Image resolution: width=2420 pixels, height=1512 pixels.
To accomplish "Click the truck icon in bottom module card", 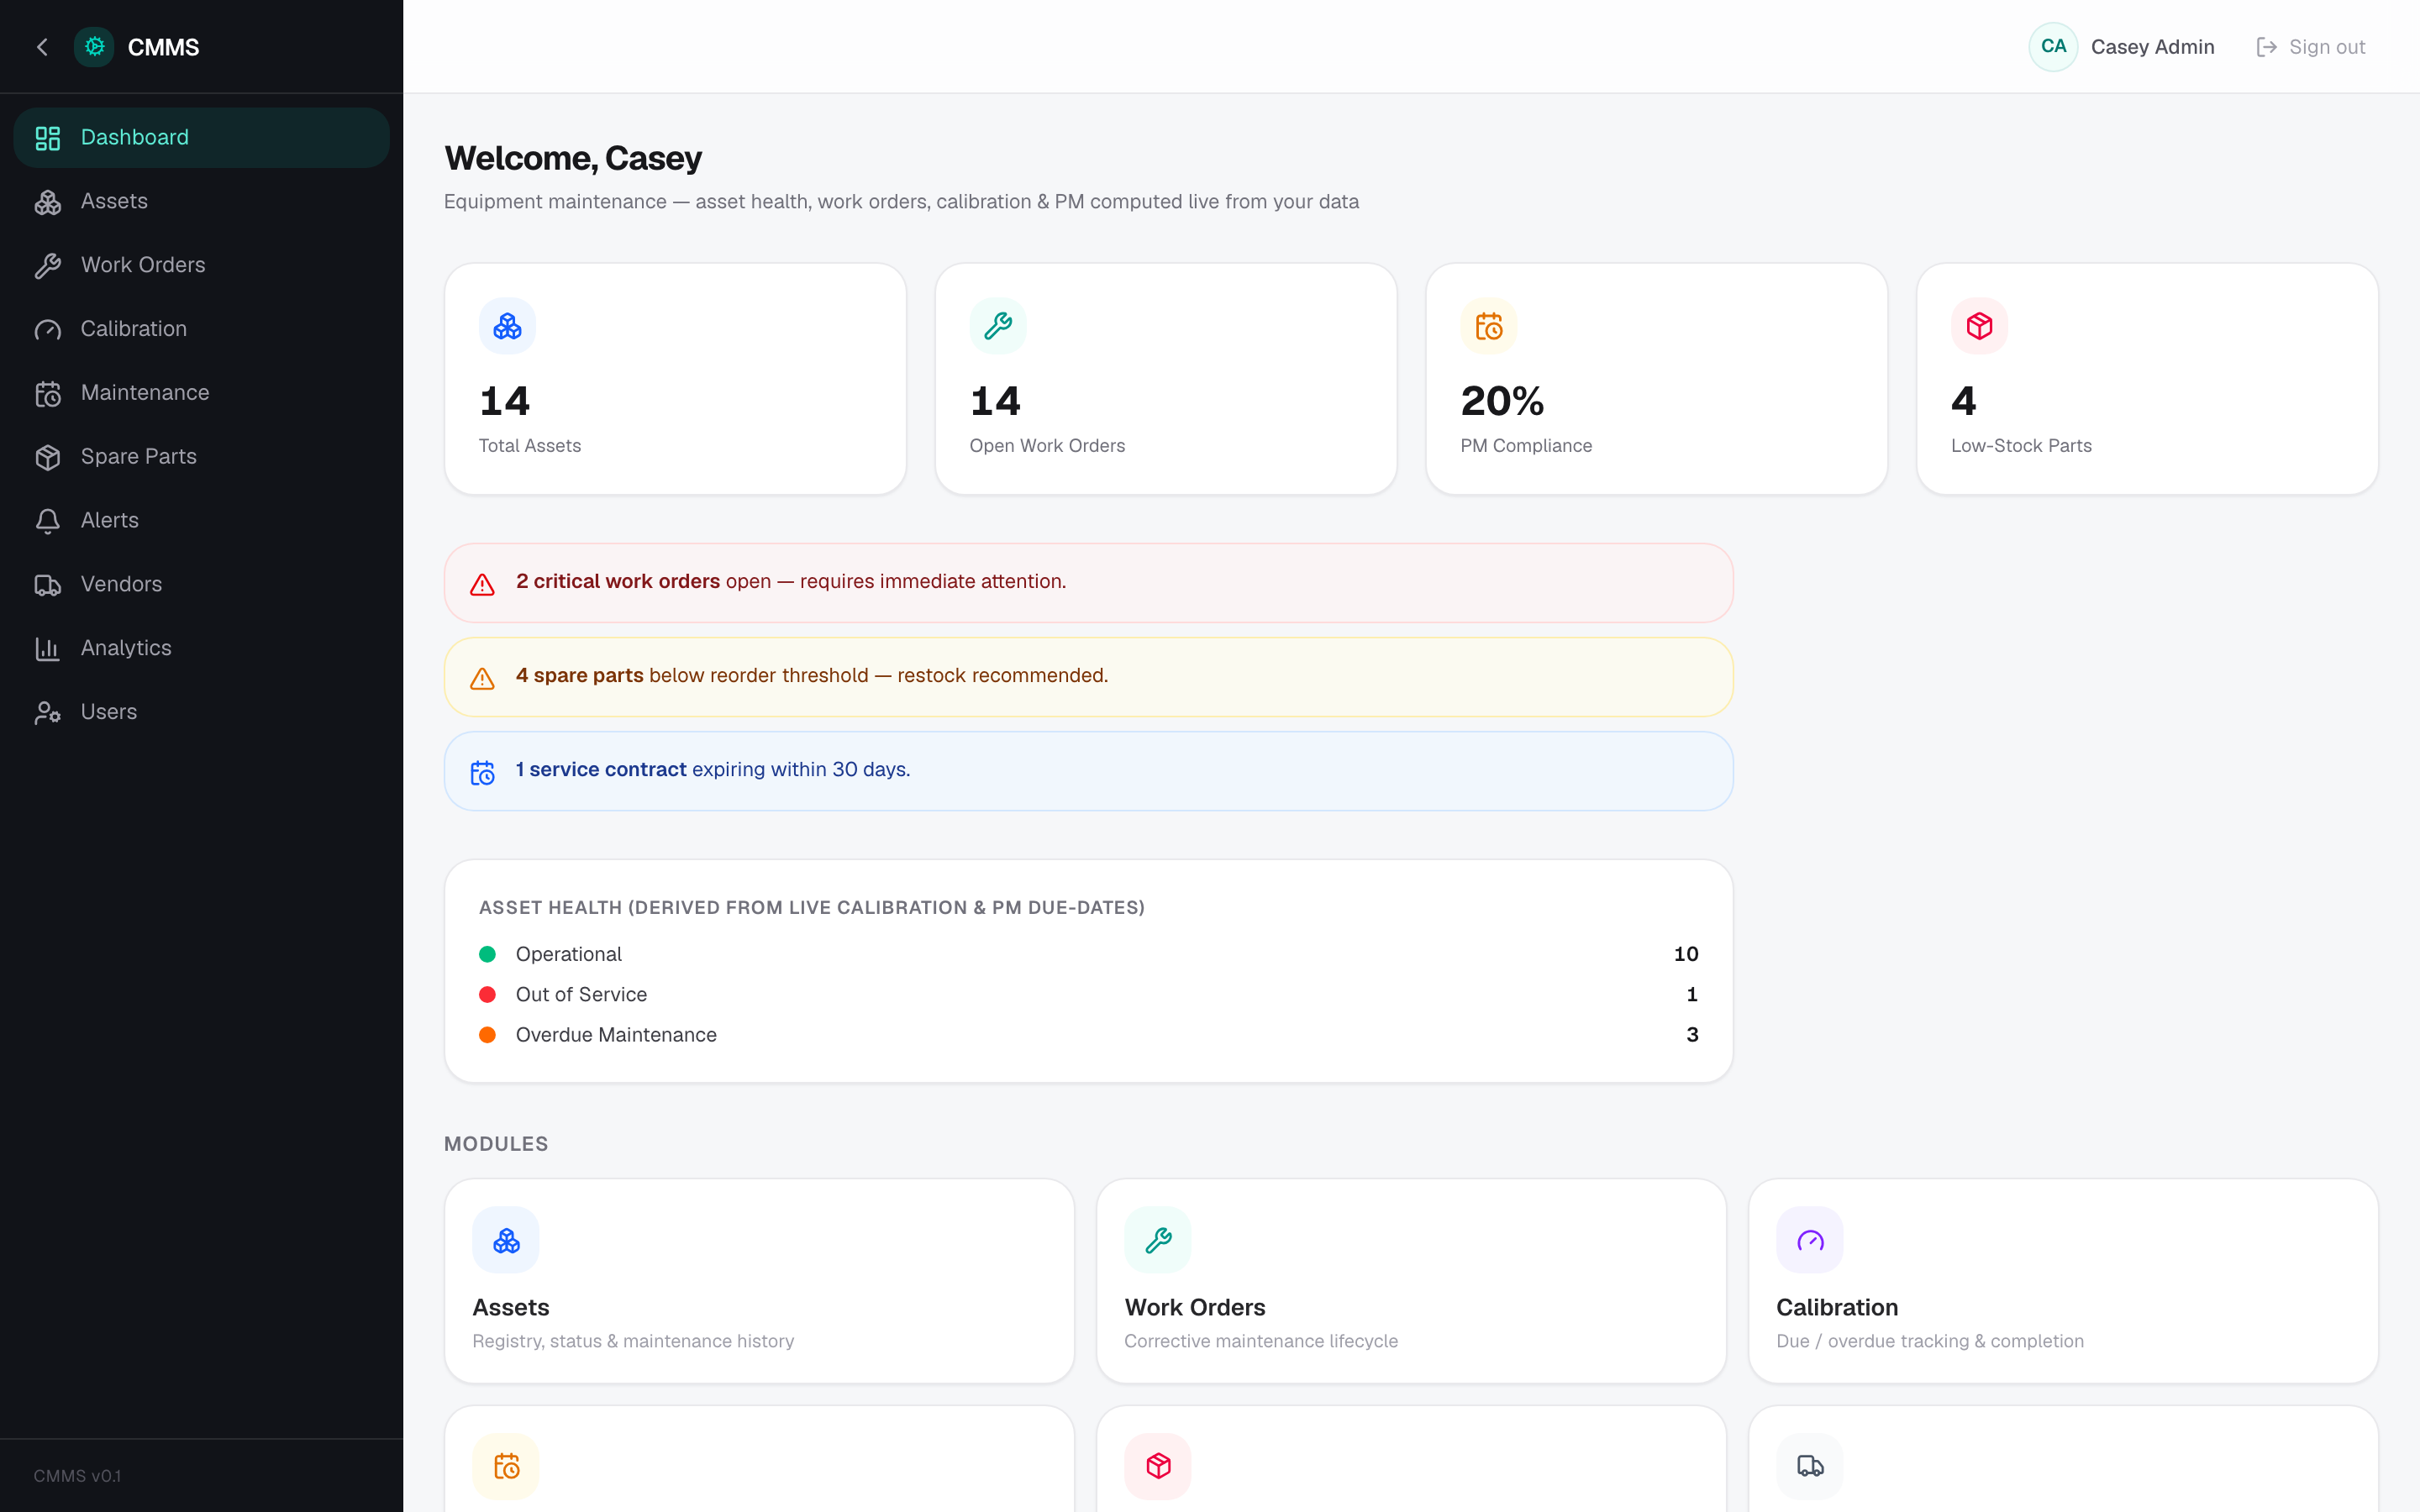I will (x=1810, y=1466).
